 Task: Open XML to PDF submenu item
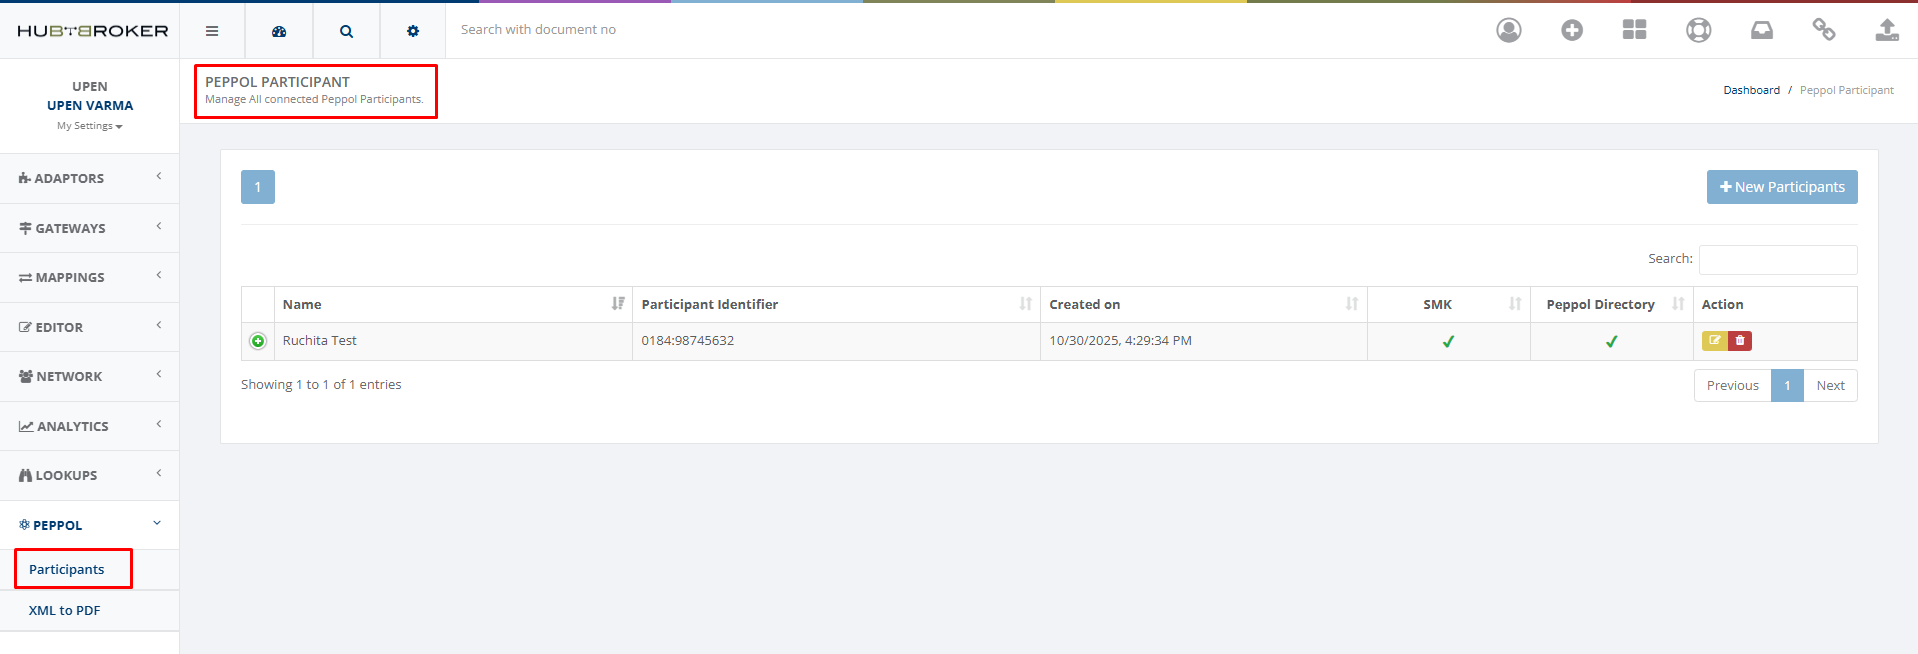[x=64, y=610]
